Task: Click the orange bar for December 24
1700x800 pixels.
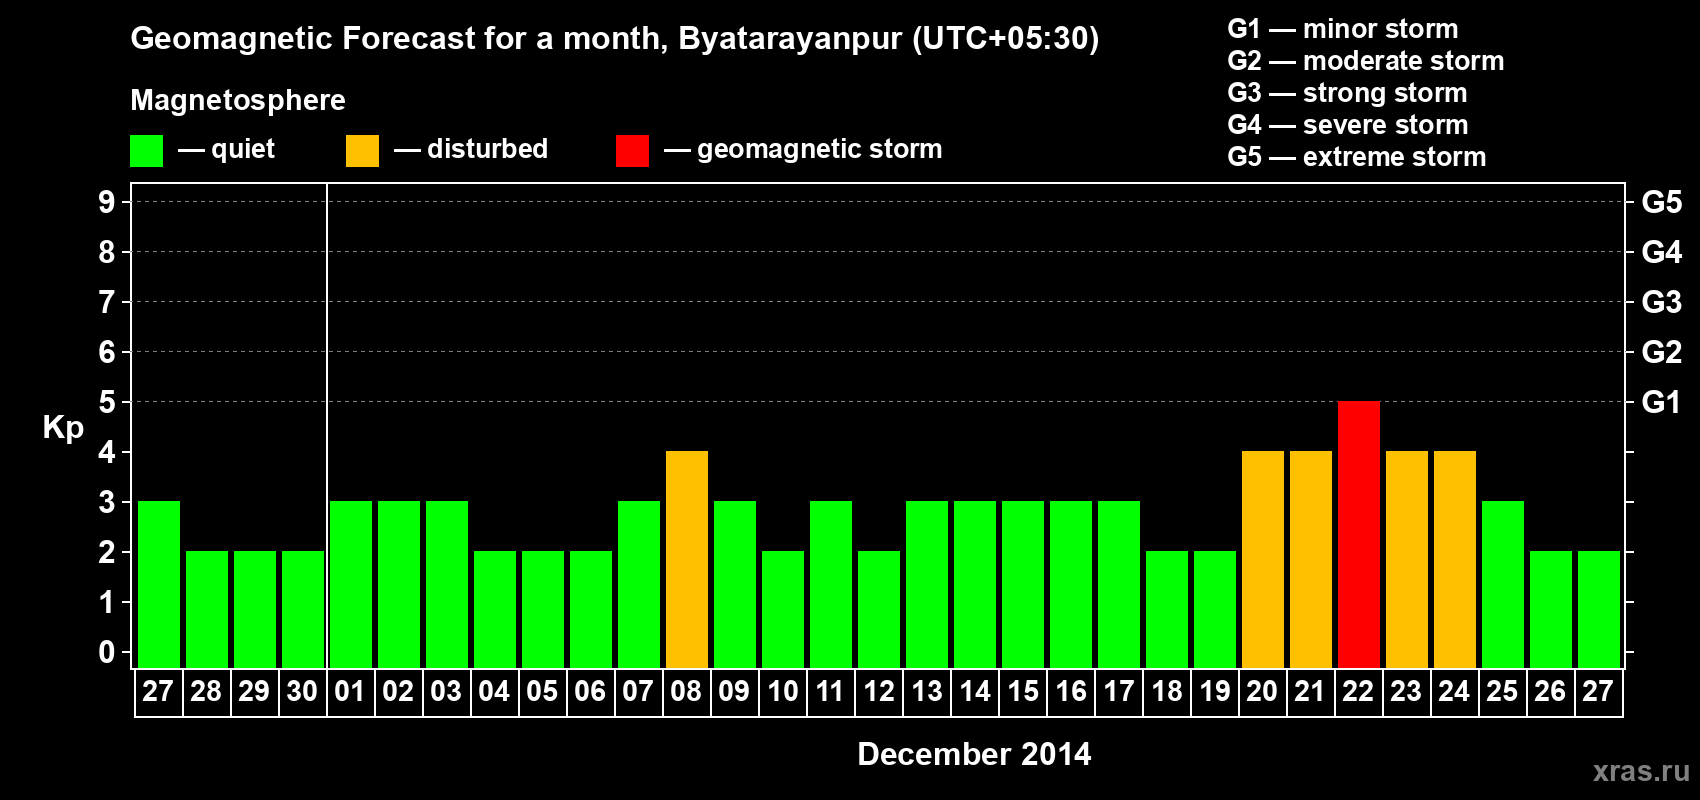Action: [1455, 559]
